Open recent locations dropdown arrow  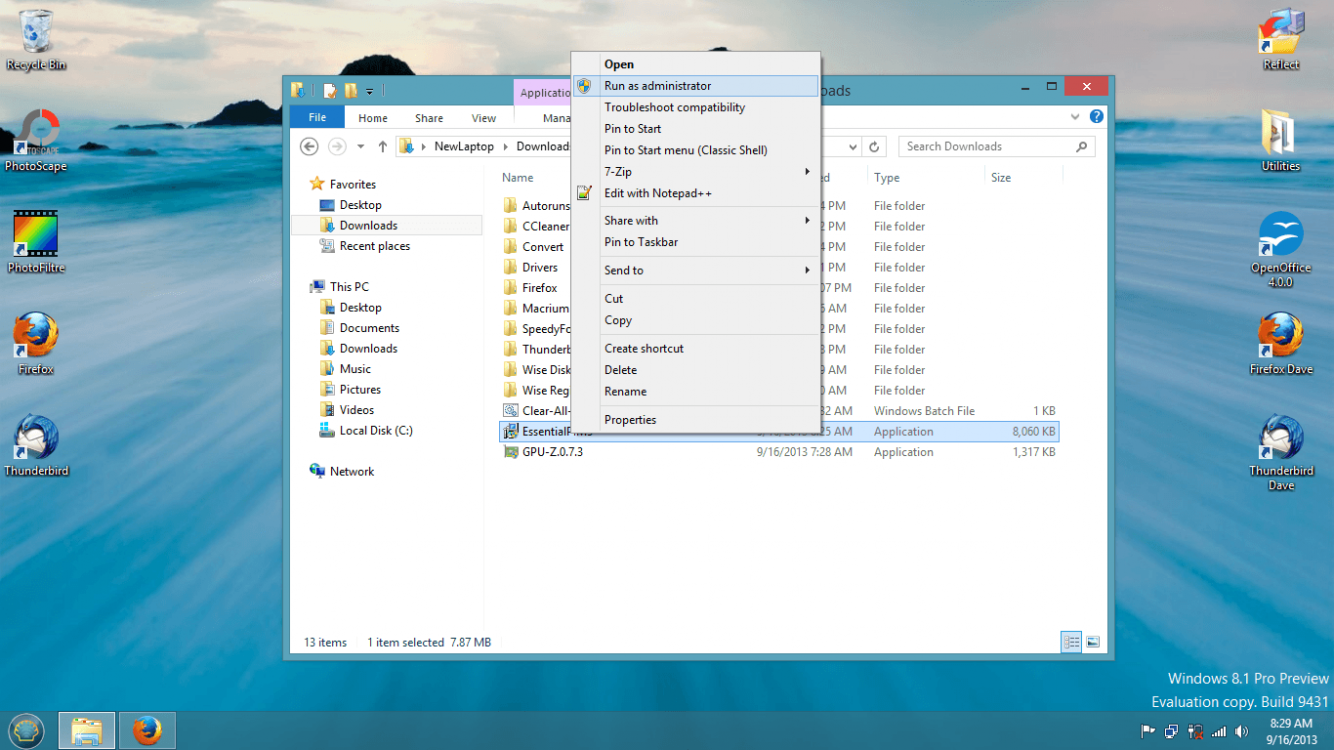pyautogui.click(x=361, y=147)
